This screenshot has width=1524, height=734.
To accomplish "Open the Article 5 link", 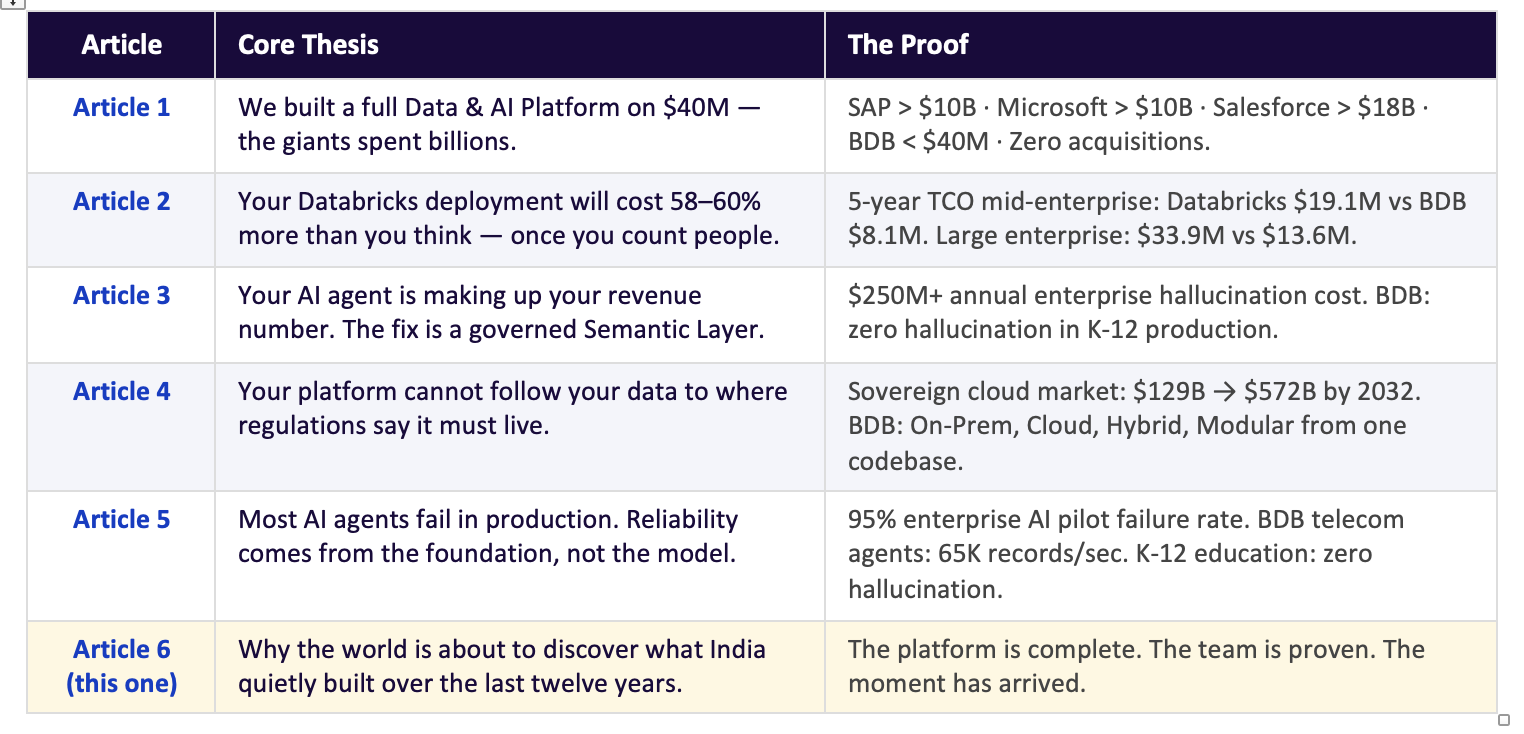I will click(121, 519).
